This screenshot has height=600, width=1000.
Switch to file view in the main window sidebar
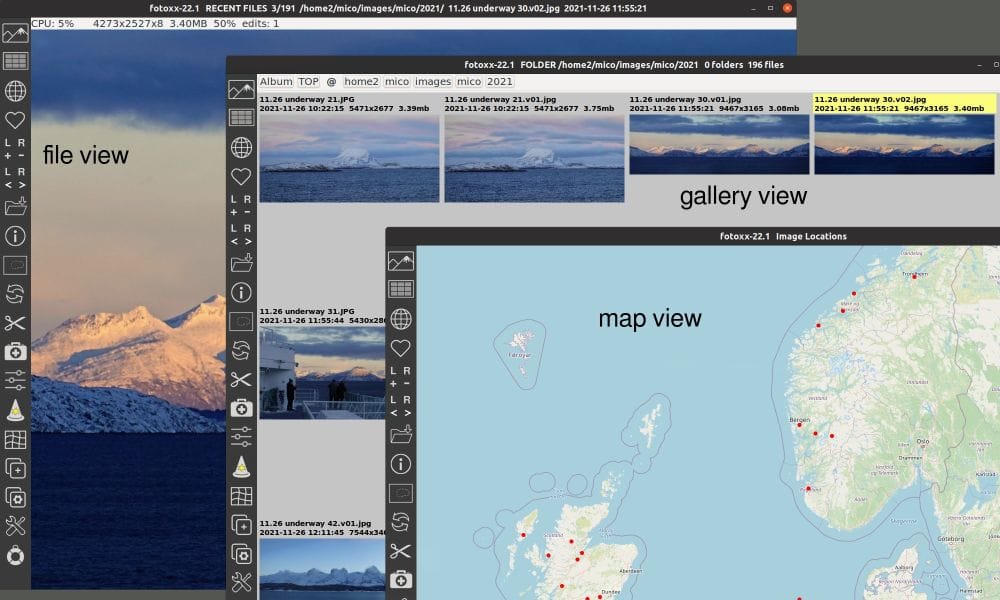click(15, 33)
